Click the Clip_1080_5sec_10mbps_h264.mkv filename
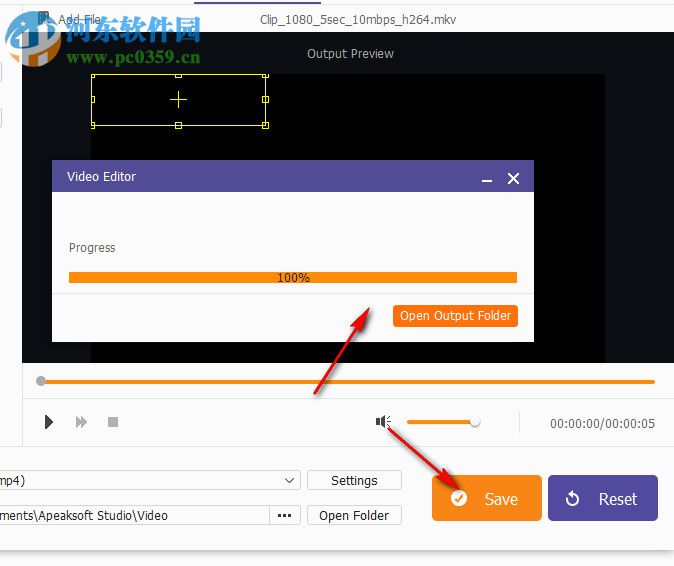The image size is (674, 566). point(358,20)
